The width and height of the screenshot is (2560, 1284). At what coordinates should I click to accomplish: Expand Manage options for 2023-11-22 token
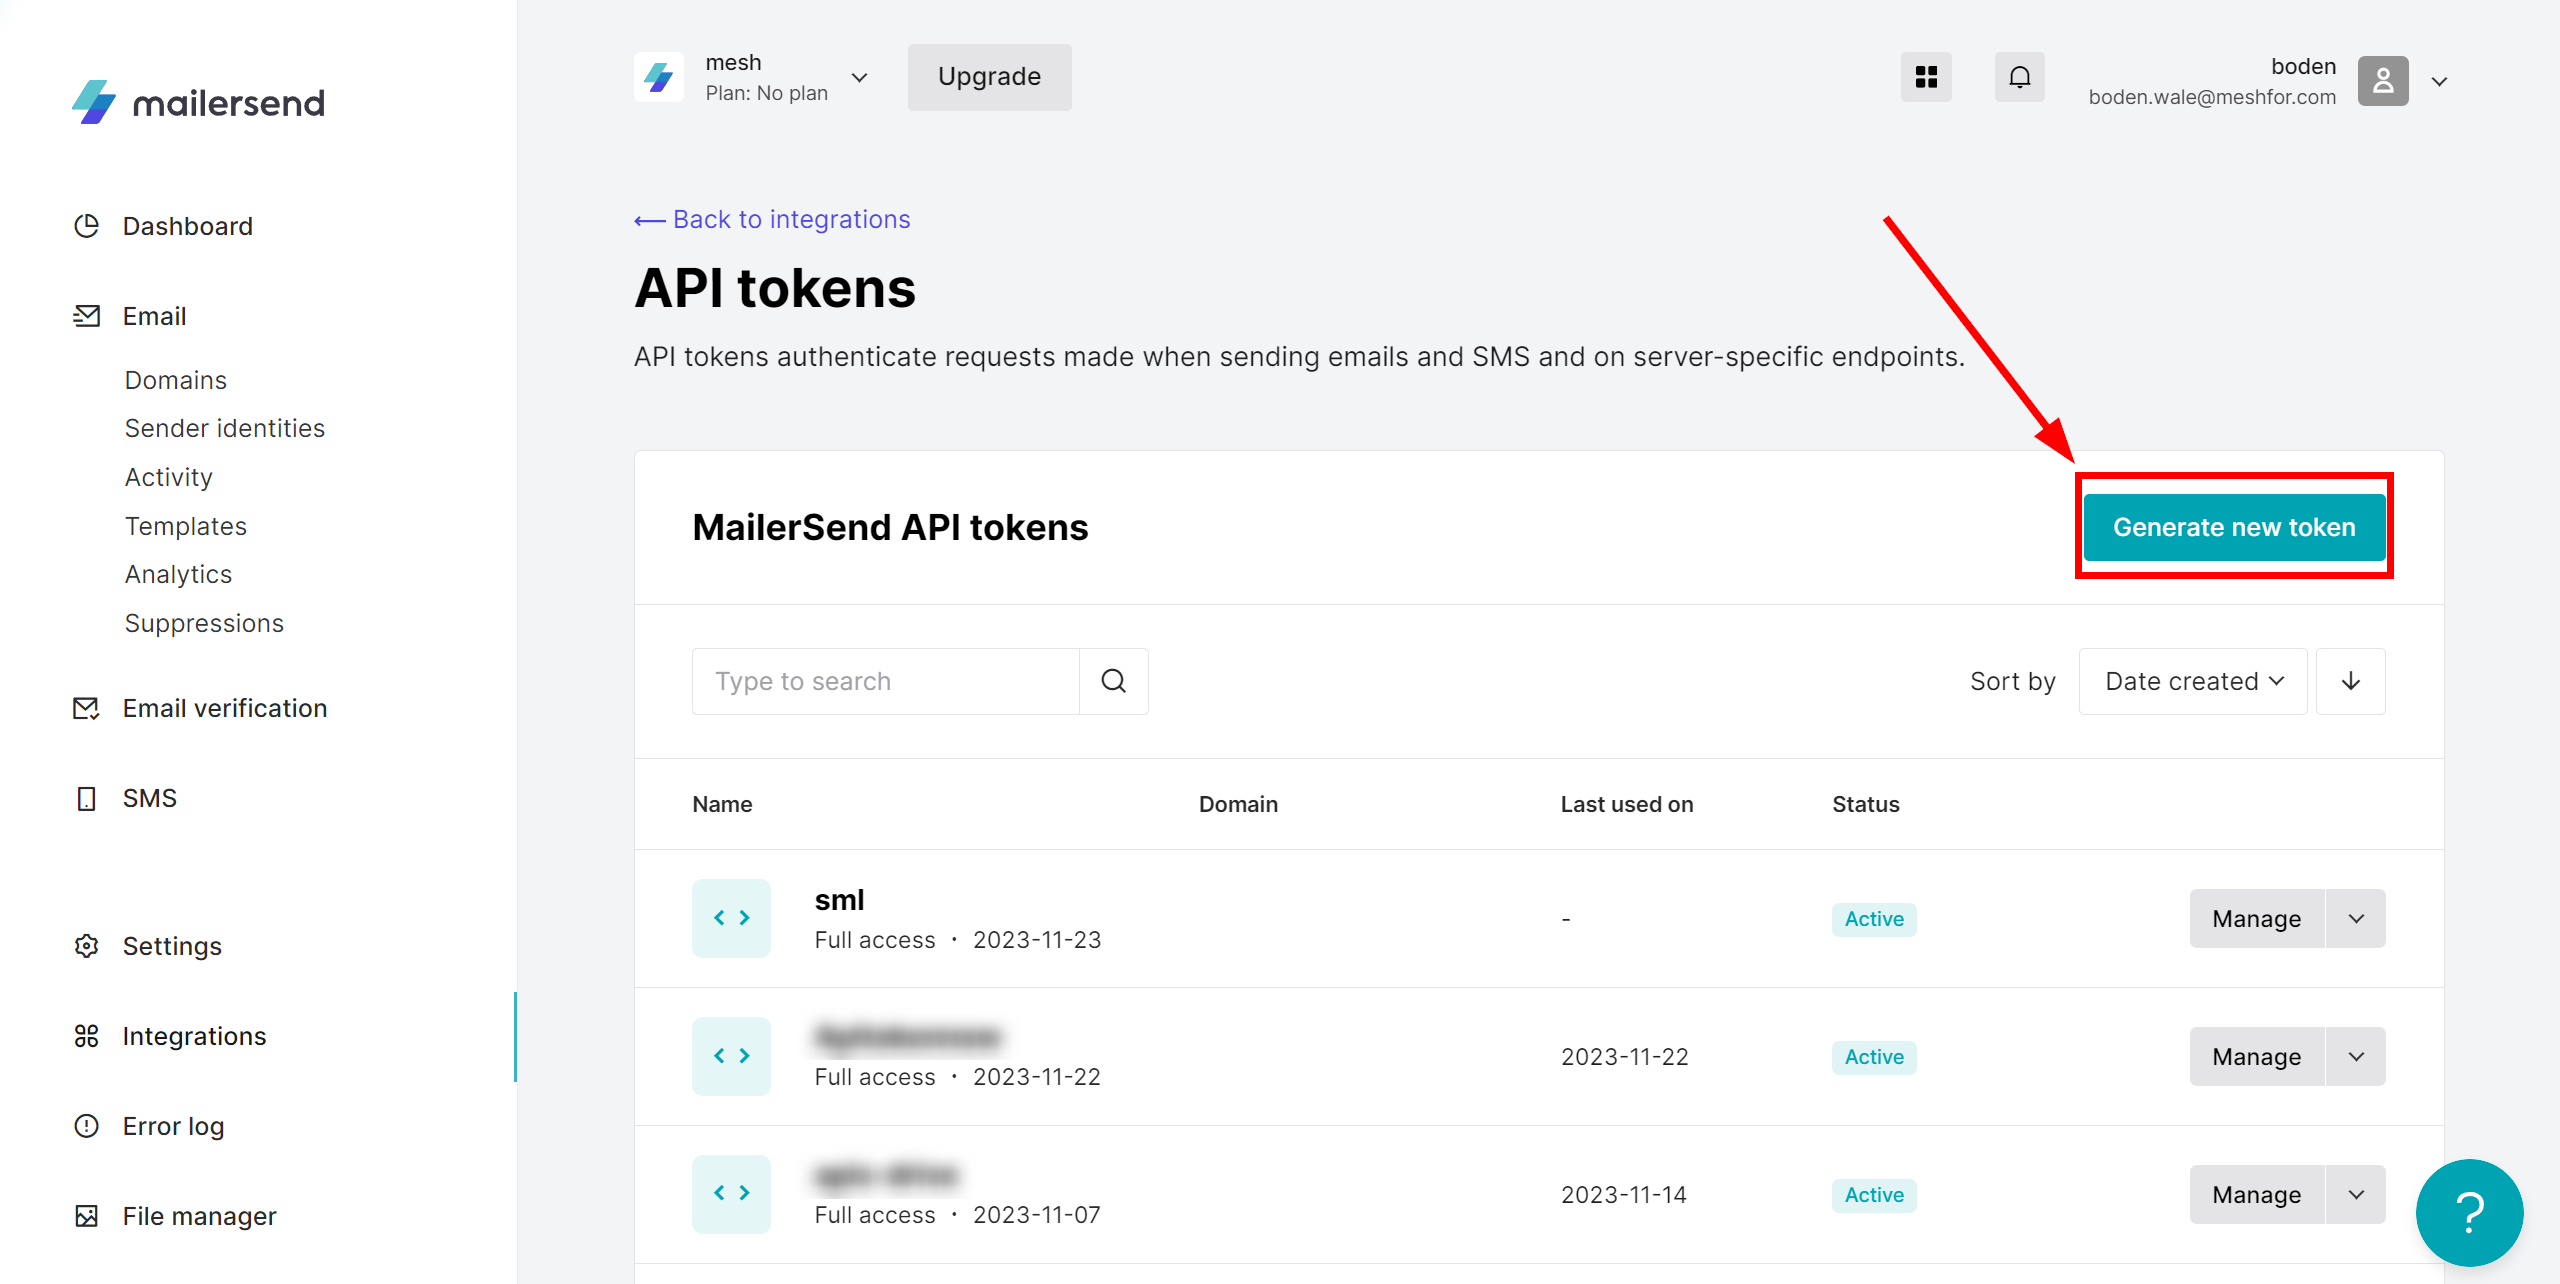[2356, 1056]
